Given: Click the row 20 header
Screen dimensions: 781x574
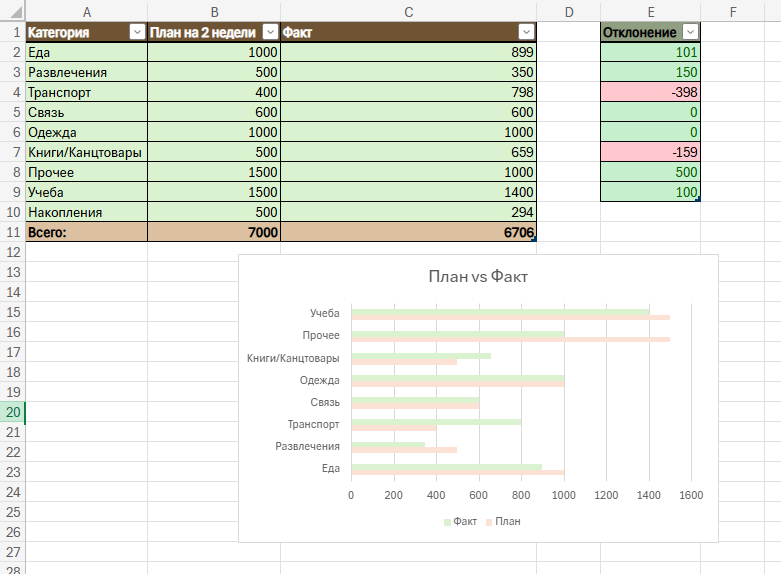Looking at the screenshot, I should 12,412.
